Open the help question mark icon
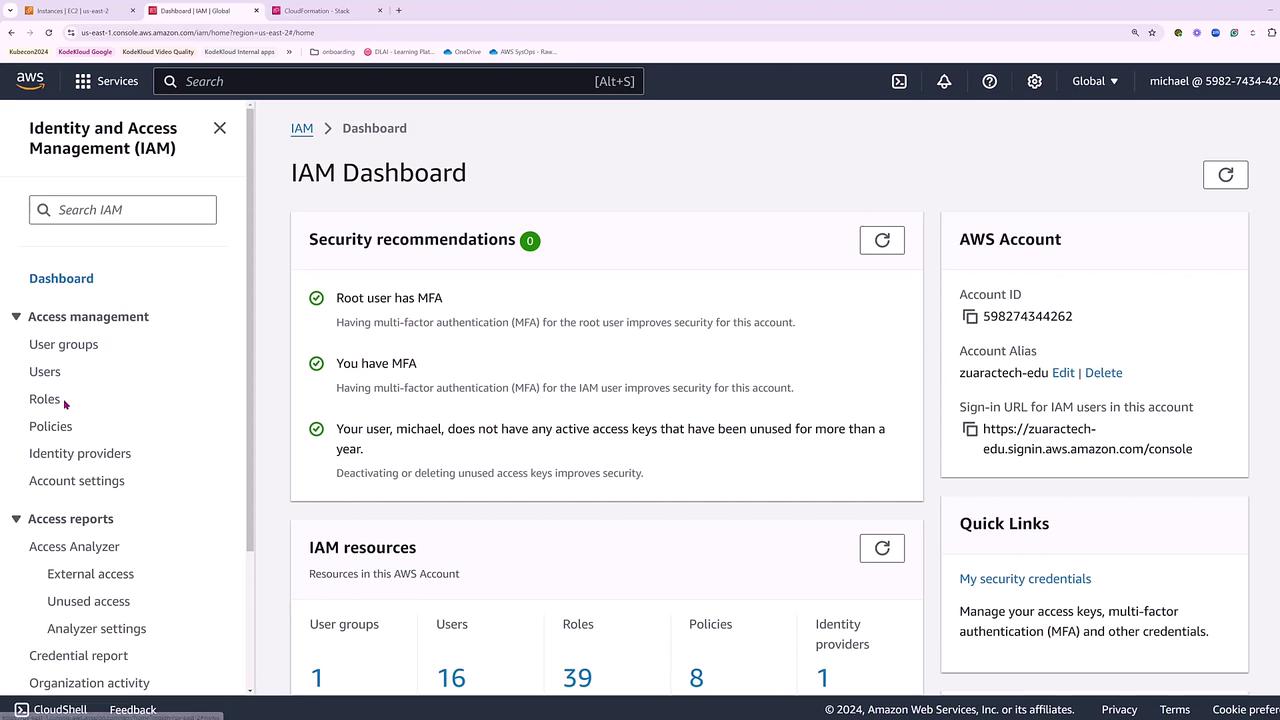 (x=989, y=81)
